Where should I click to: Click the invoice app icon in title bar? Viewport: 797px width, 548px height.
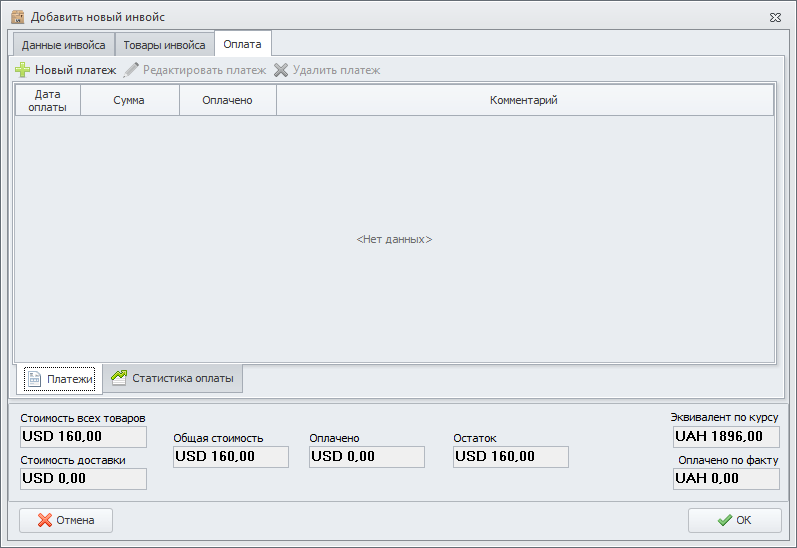click(17, 17)
